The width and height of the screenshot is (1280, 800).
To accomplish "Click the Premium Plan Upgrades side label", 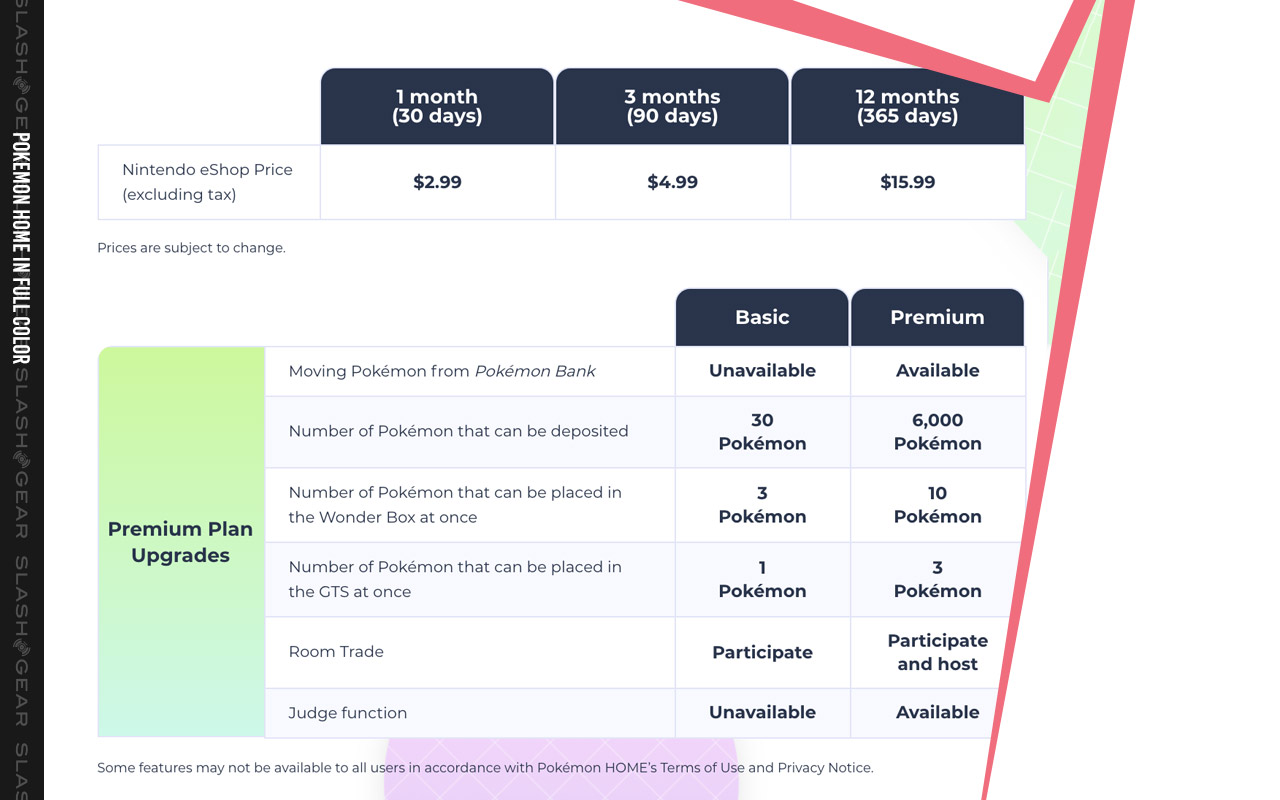I will point(180,542).
